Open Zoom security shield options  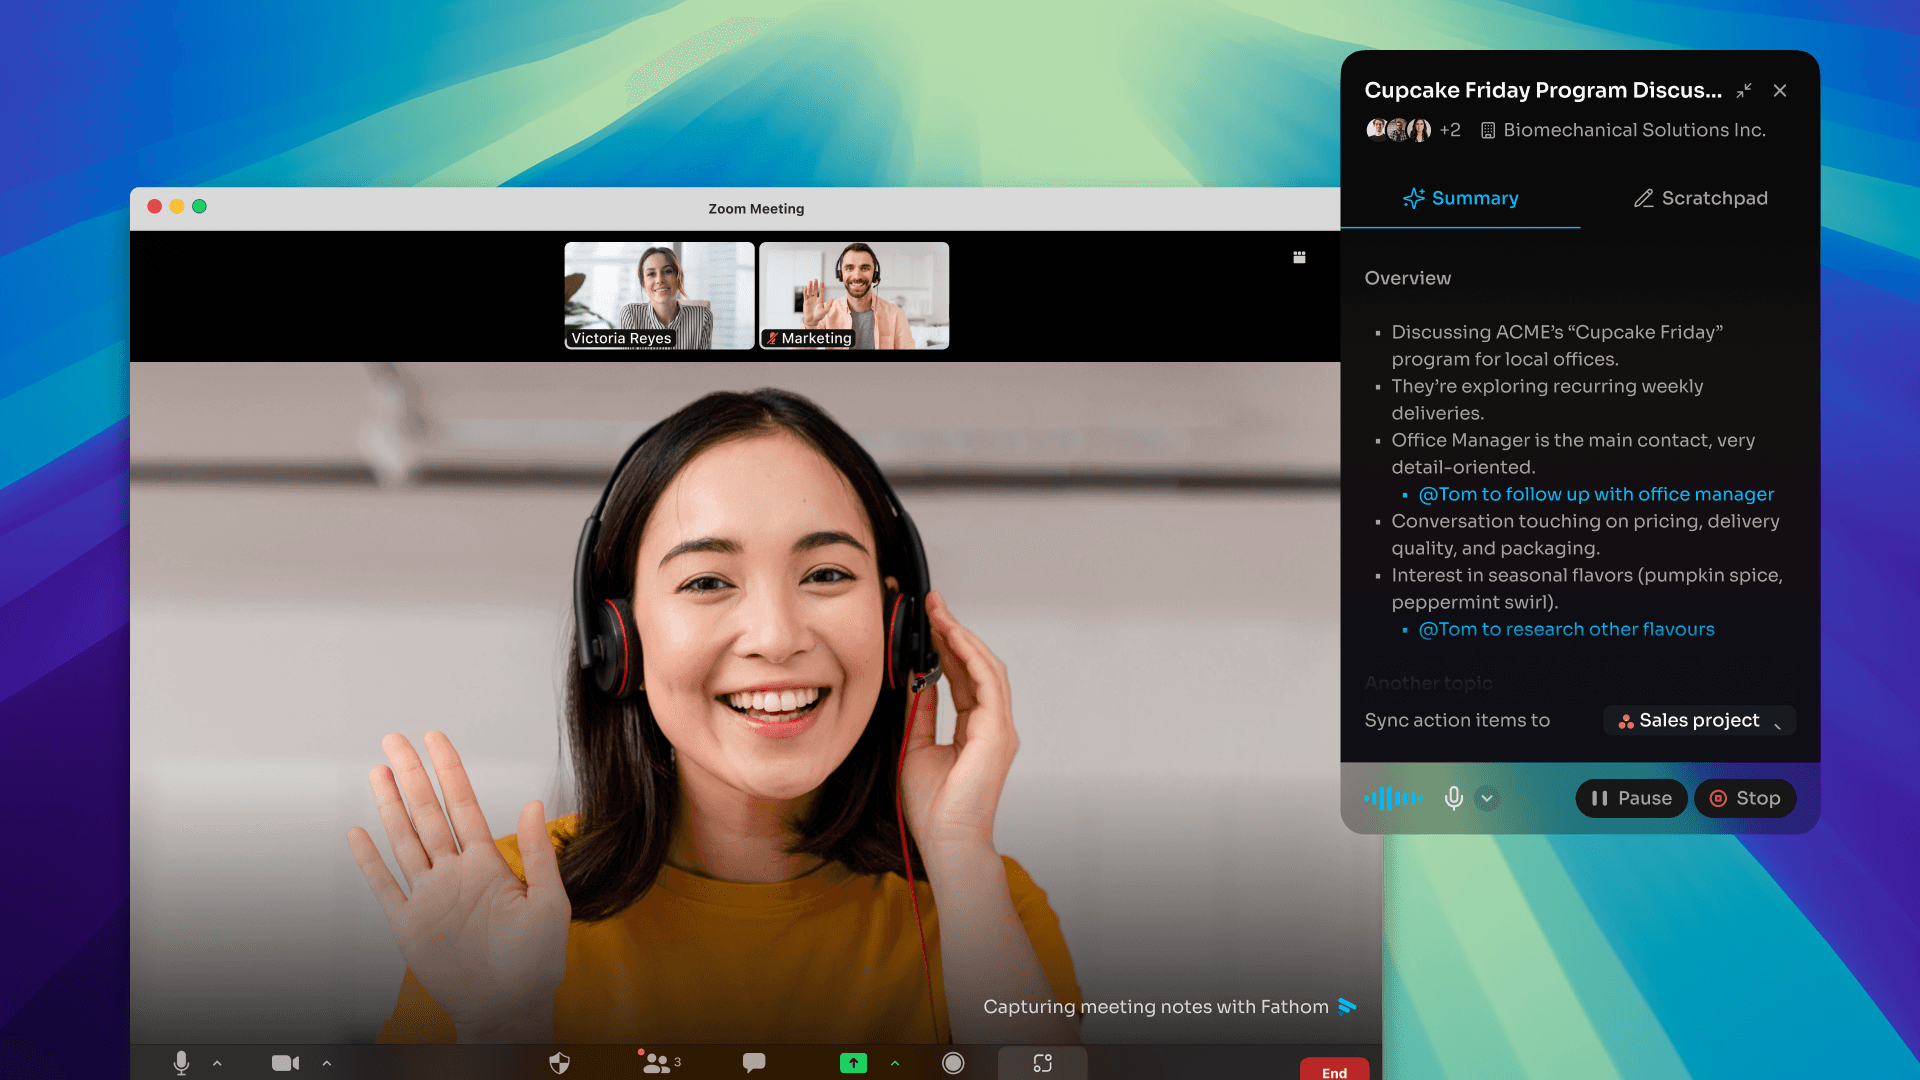[559, 1063]
